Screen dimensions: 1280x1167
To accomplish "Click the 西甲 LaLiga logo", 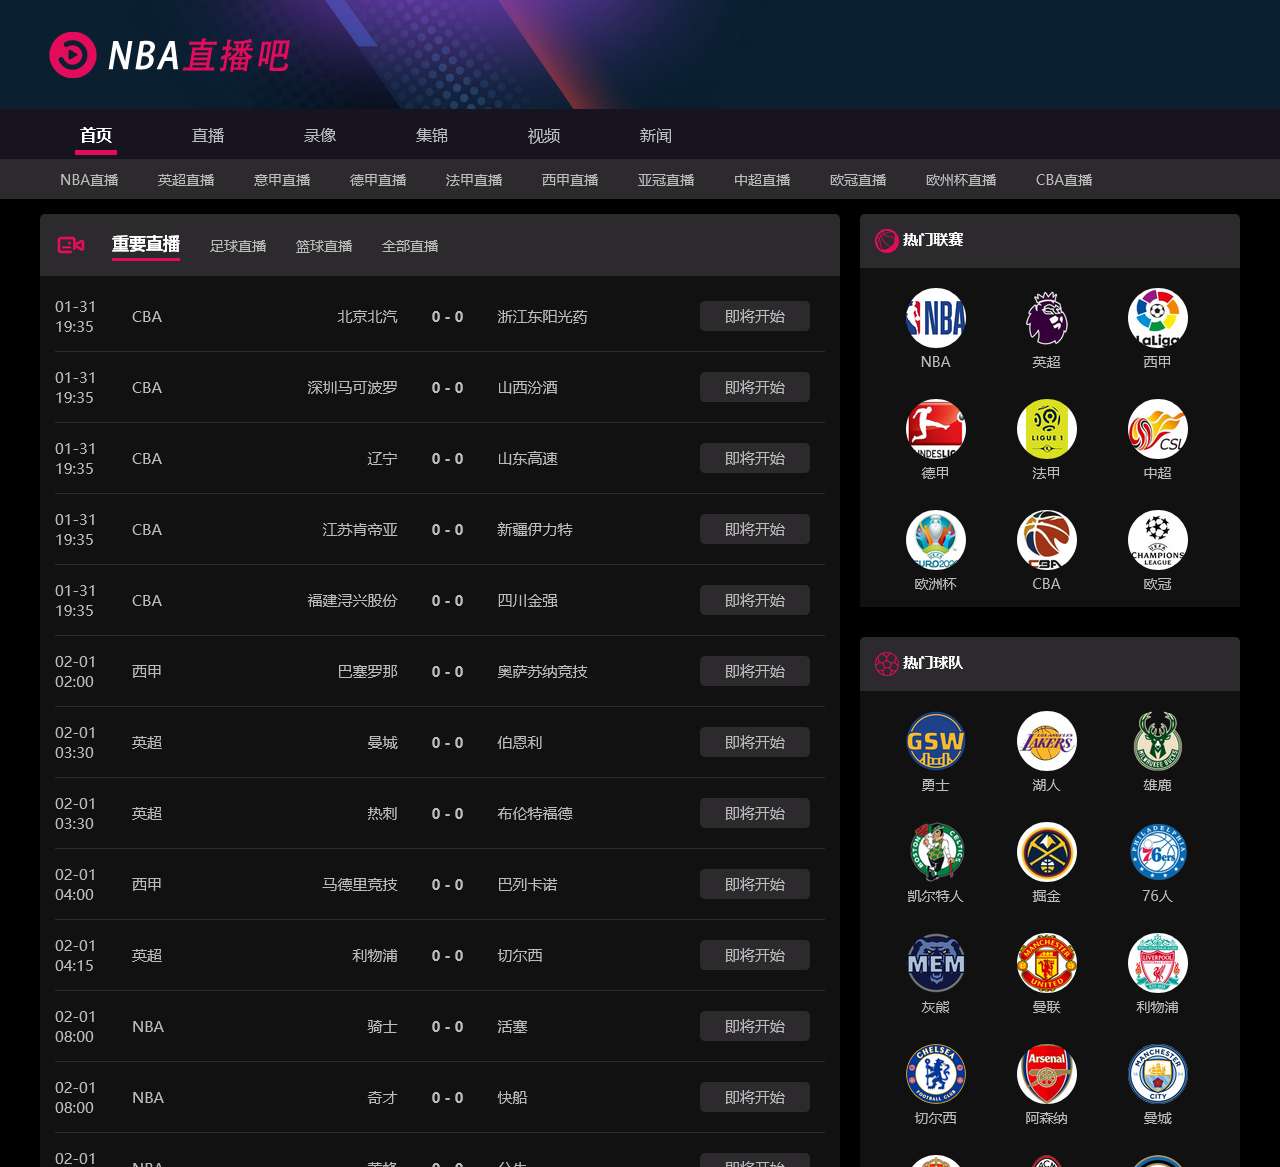I will click(x=1157, y=317).
